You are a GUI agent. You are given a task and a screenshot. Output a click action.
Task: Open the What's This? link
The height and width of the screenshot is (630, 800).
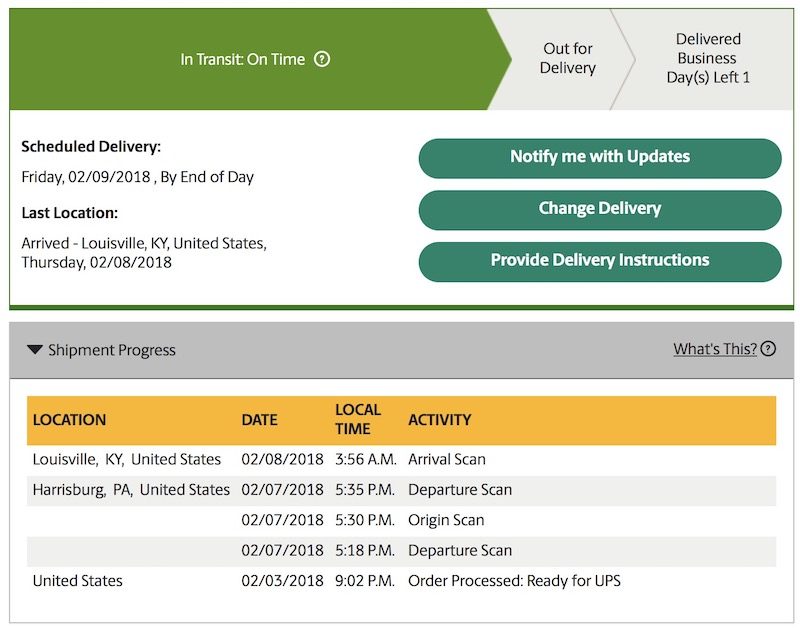point(714,349)
